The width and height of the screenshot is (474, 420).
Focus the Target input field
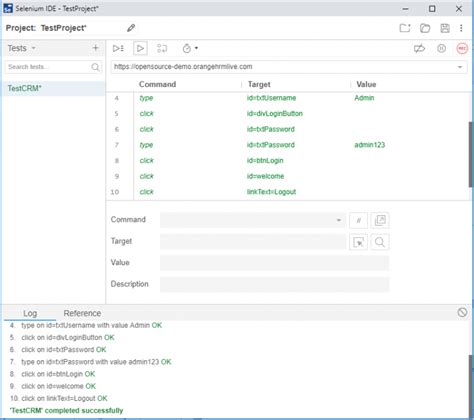click(x=253, y=242)
